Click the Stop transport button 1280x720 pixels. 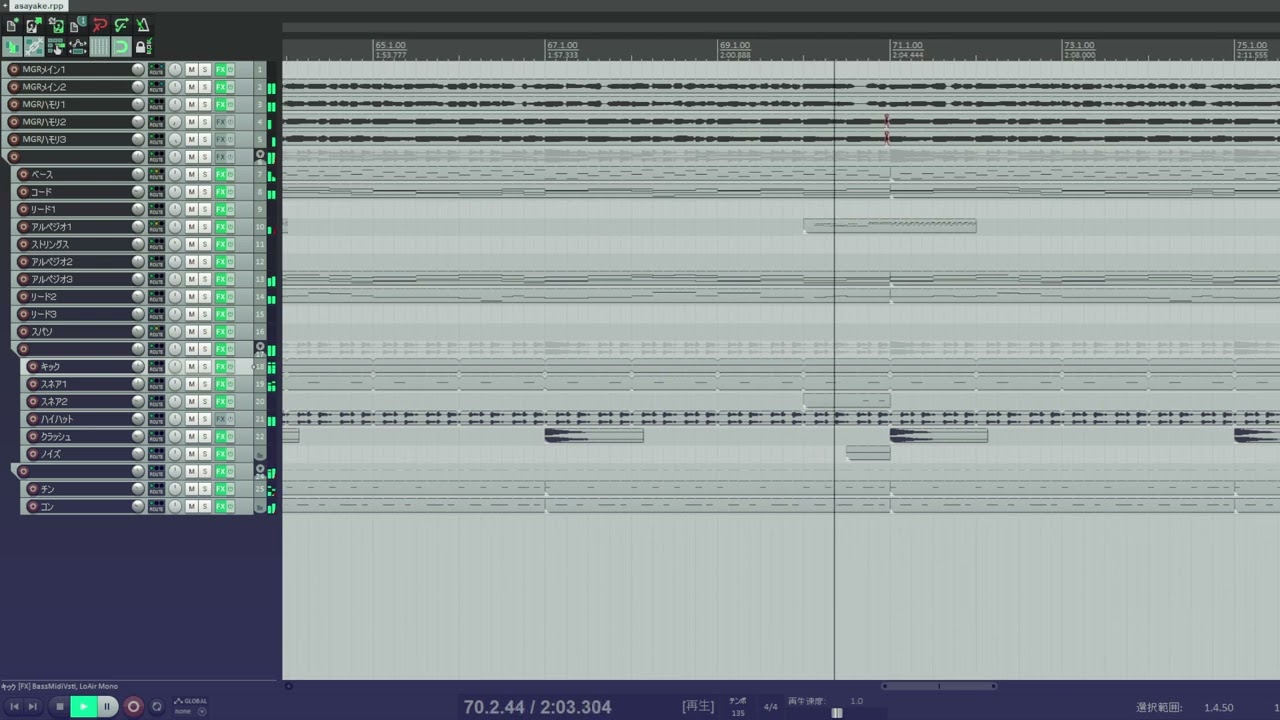point(59,707)
